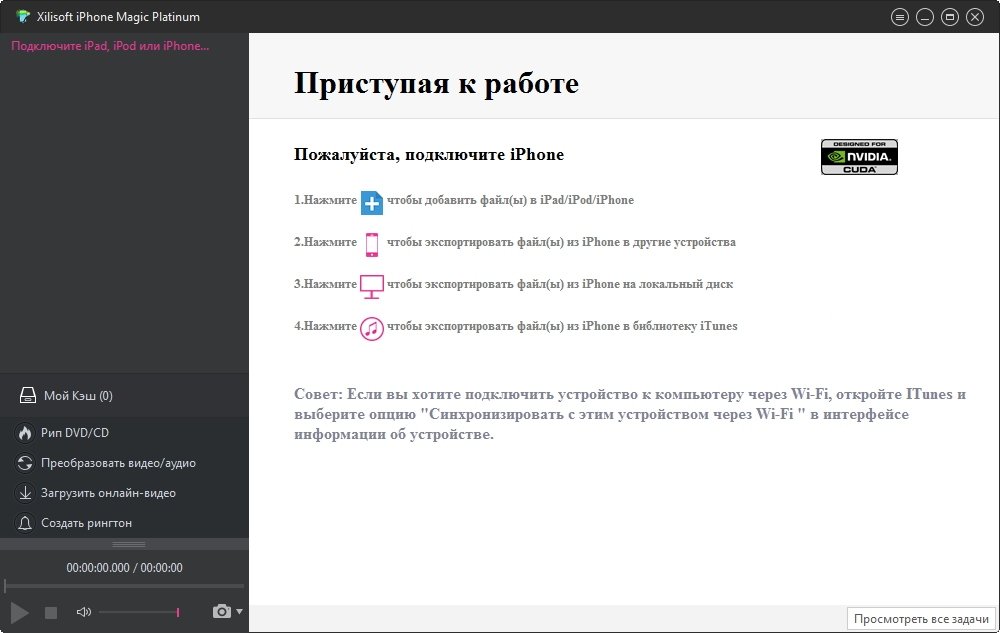Open the snapshot dropdown arrow next to camera
Viewport: 1000px width, 633px height.
point(239,611)
